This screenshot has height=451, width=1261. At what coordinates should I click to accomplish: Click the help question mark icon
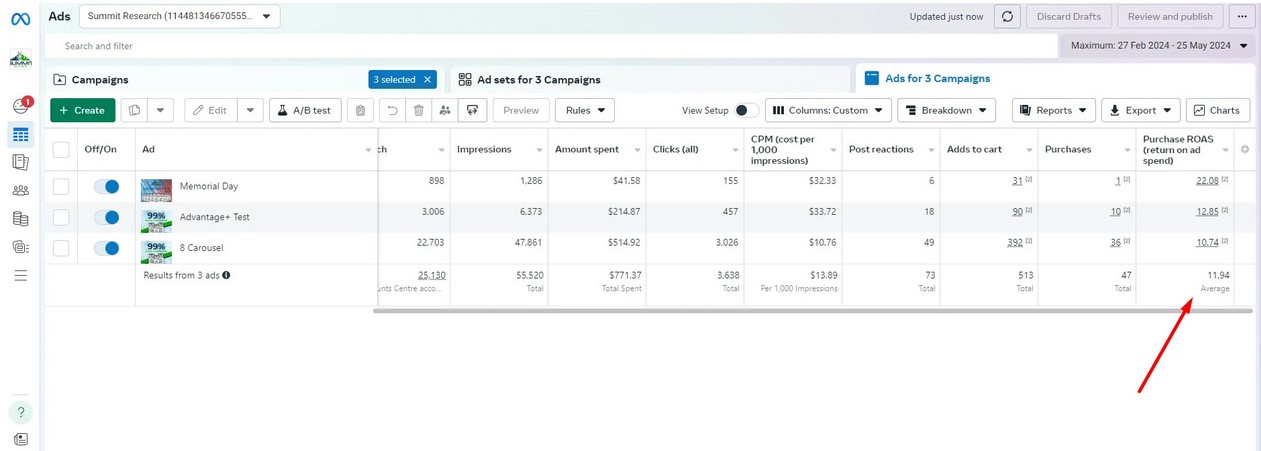coord(20,412)
